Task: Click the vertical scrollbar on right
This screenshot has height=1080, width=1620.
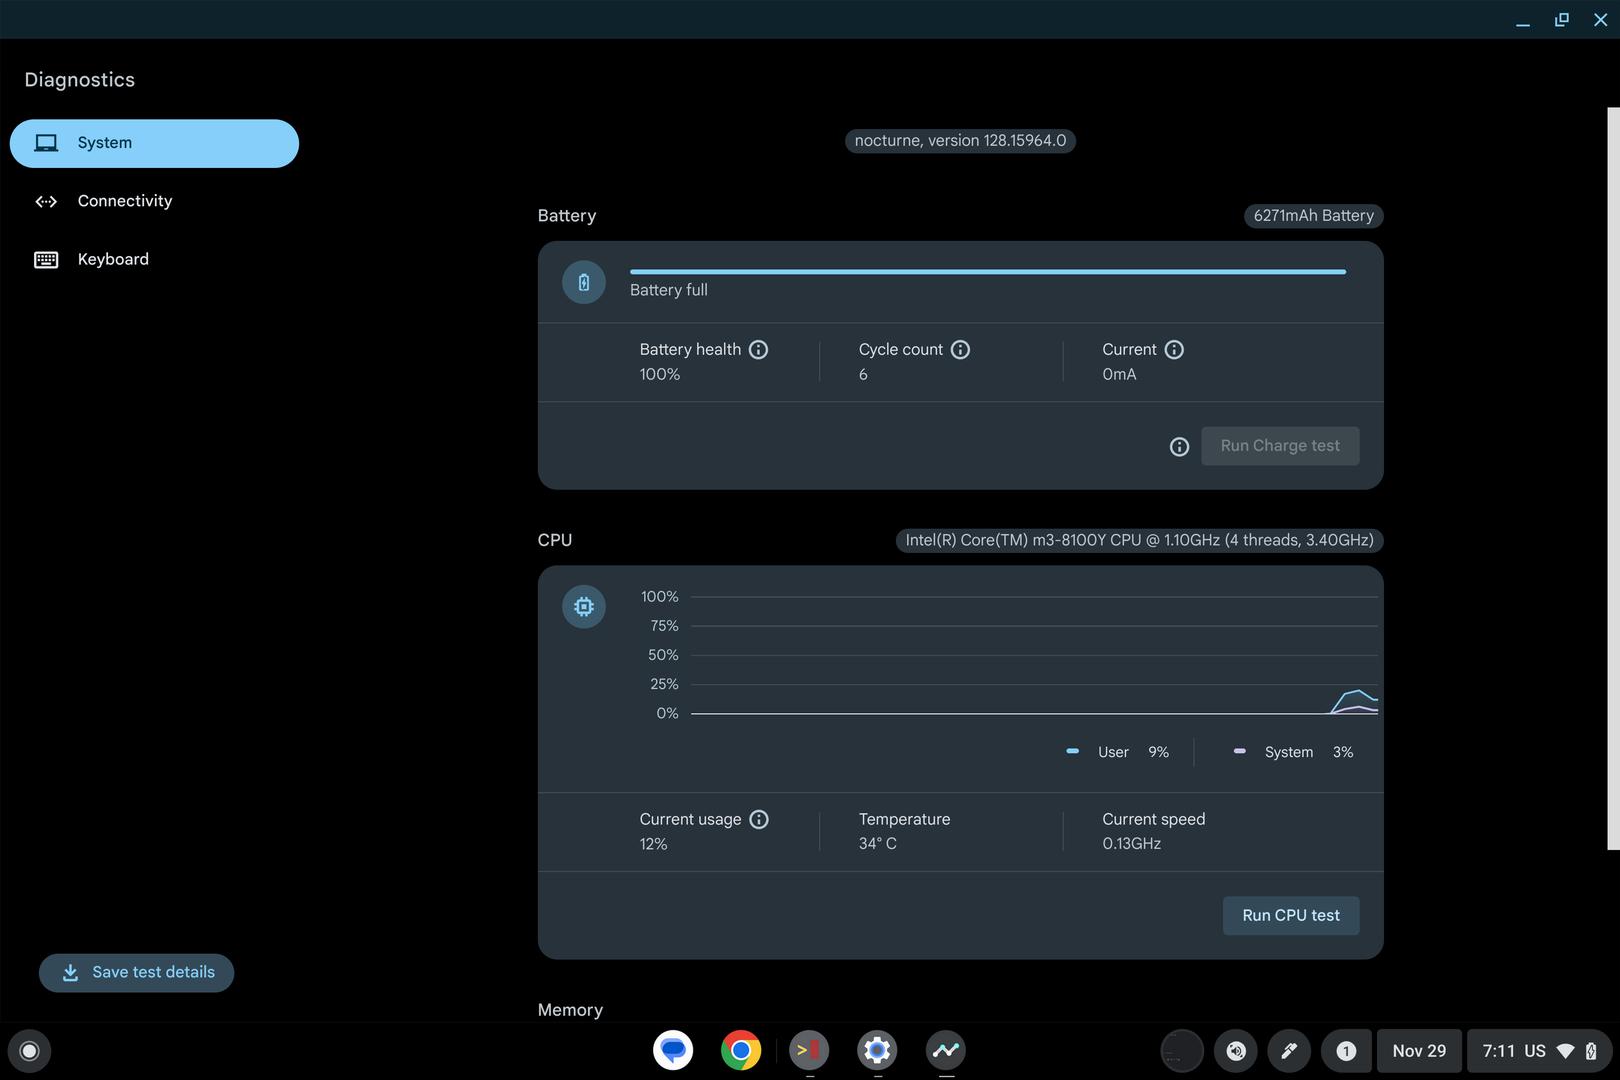Action: coord(1612,478)
